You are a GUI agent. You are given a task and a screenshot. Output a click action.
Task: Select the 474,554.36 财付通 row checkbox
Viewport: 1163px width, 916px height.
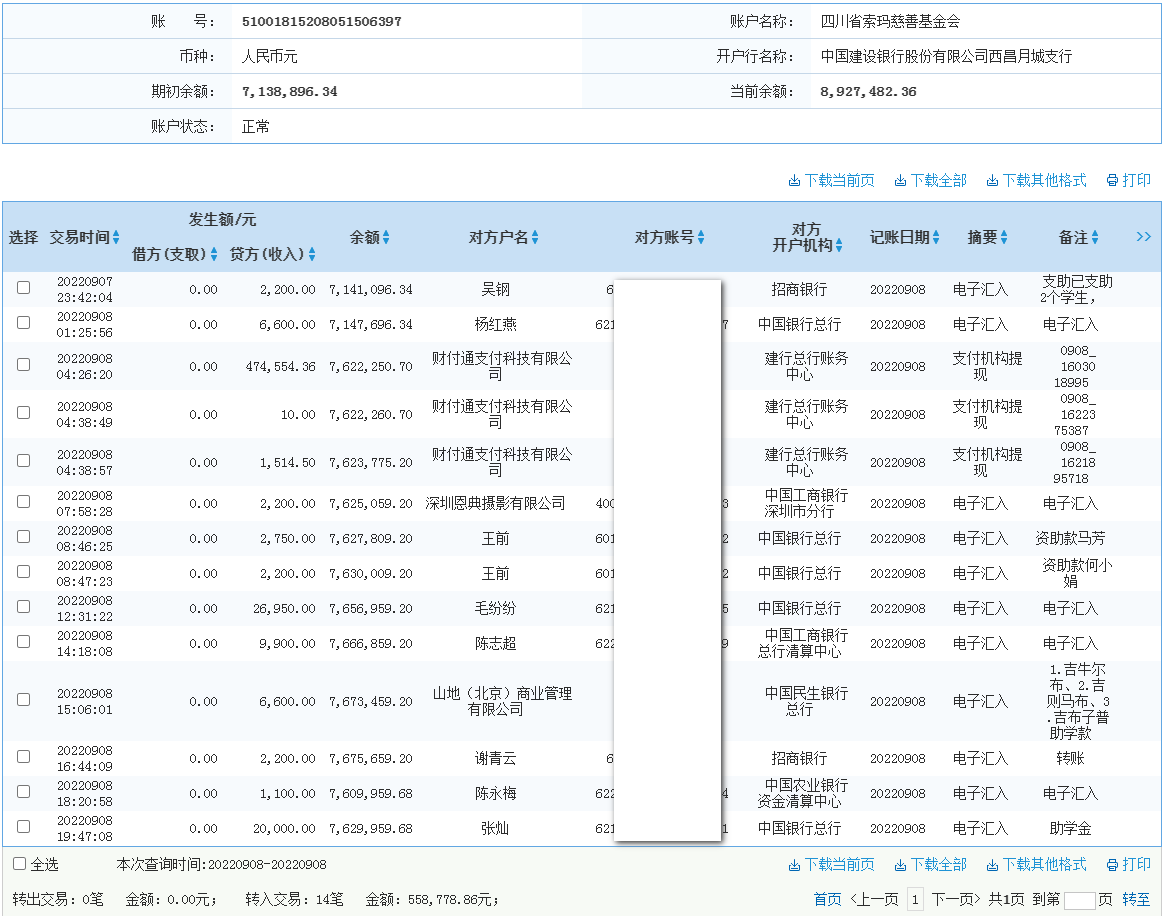(x=24, y=365)
